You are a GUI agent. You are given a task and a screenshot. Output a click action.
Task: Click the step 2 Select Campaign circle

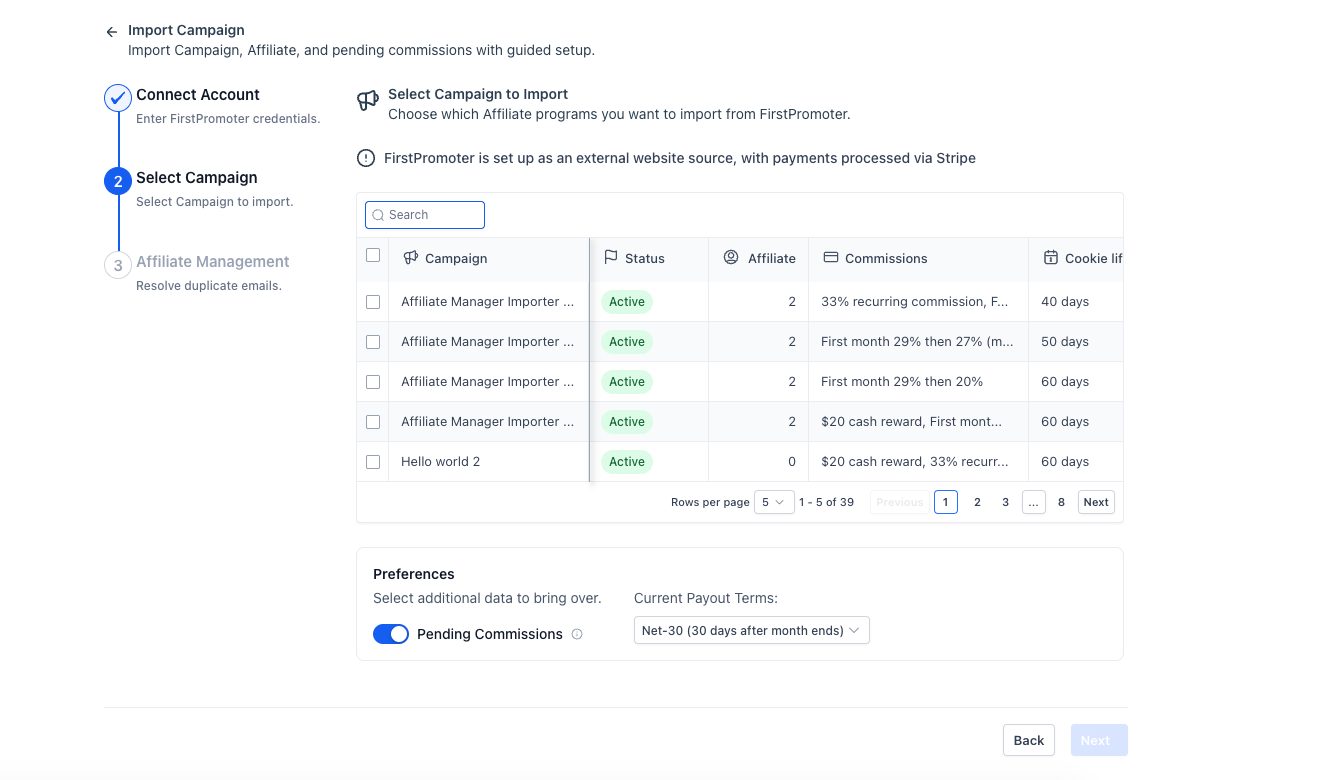pyautogui.click(x=118, y=181)
